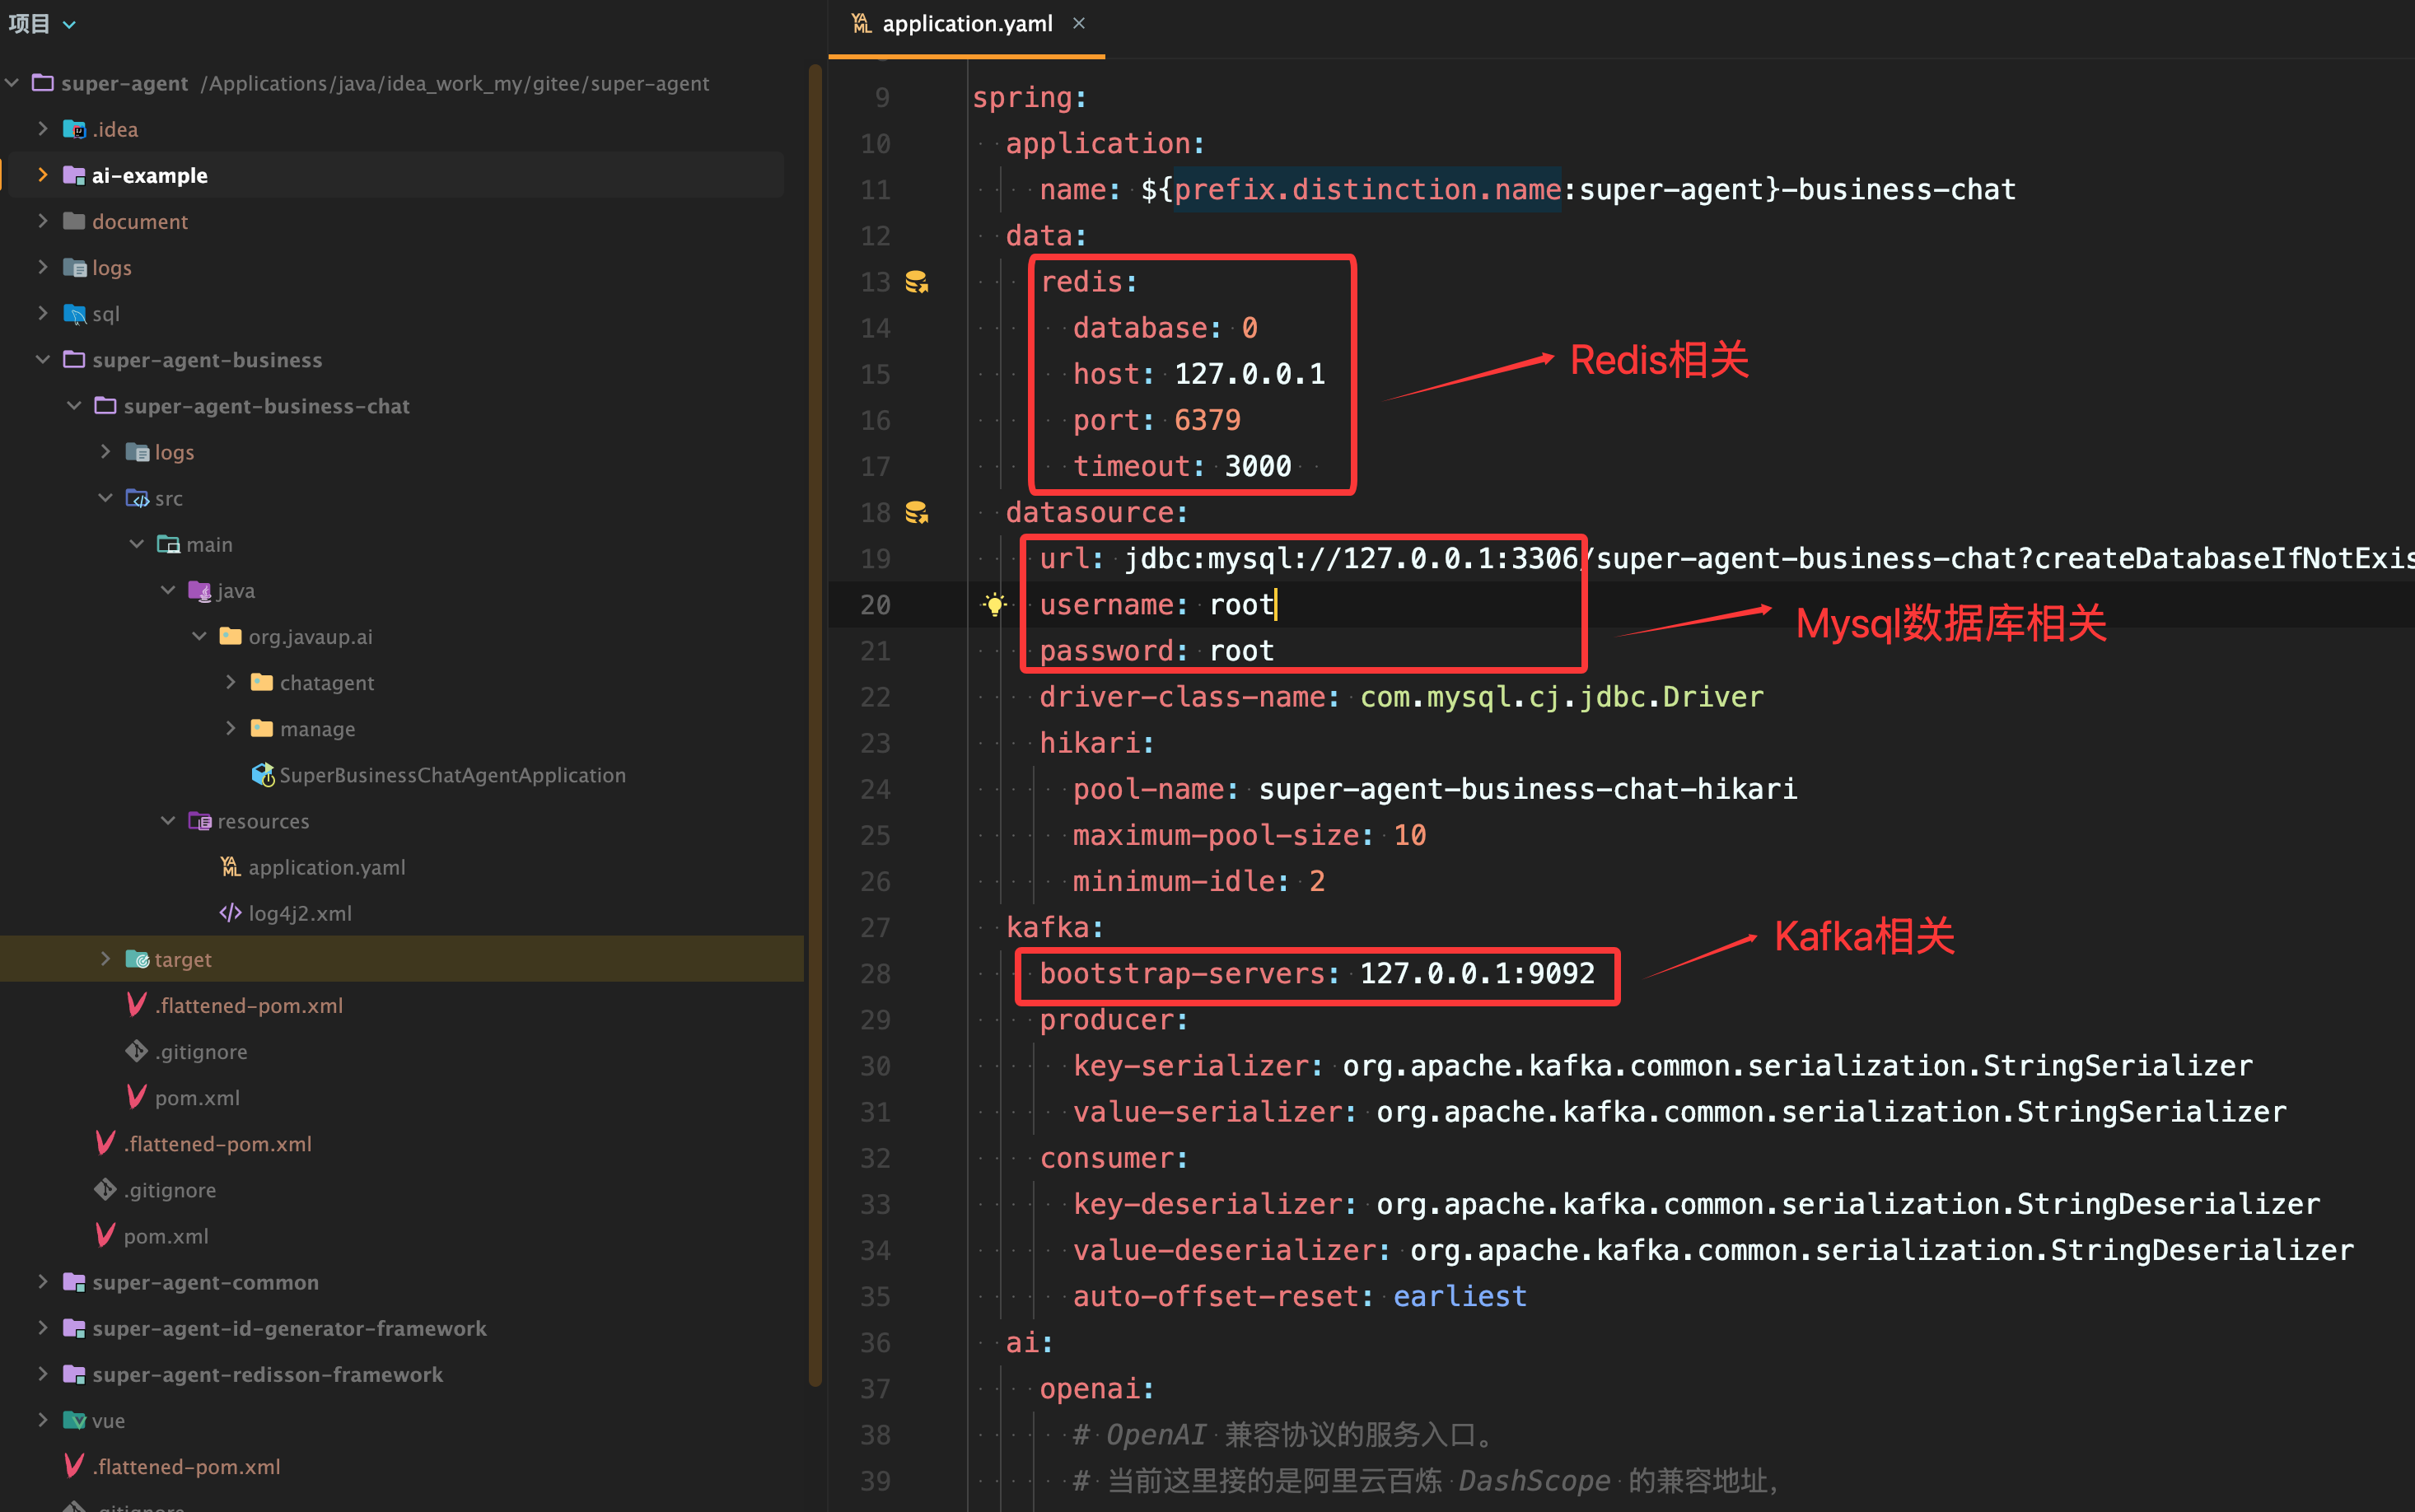Collapse the super-agent-business folder
This screenshot has width=2415, height=1512.
pyautogui.click(x=42, y=360)
